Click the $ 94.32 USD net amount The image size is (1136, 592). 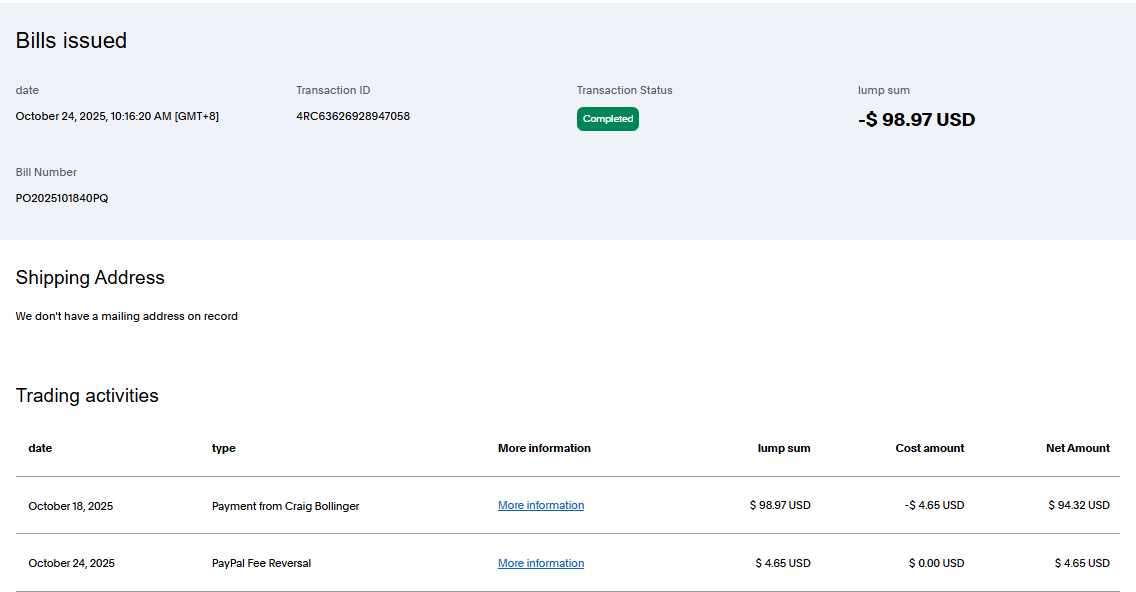[1078, 506]
